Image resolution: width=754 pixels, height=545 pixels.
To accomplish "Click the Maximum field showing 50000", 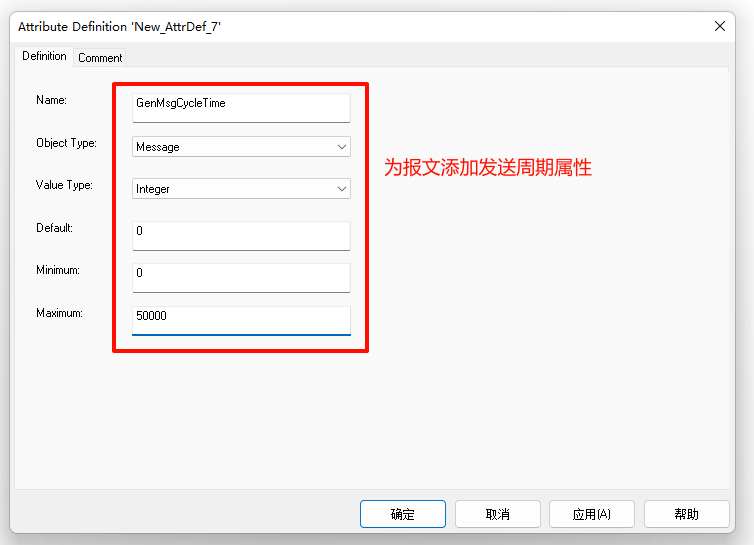I will [241, 320].
